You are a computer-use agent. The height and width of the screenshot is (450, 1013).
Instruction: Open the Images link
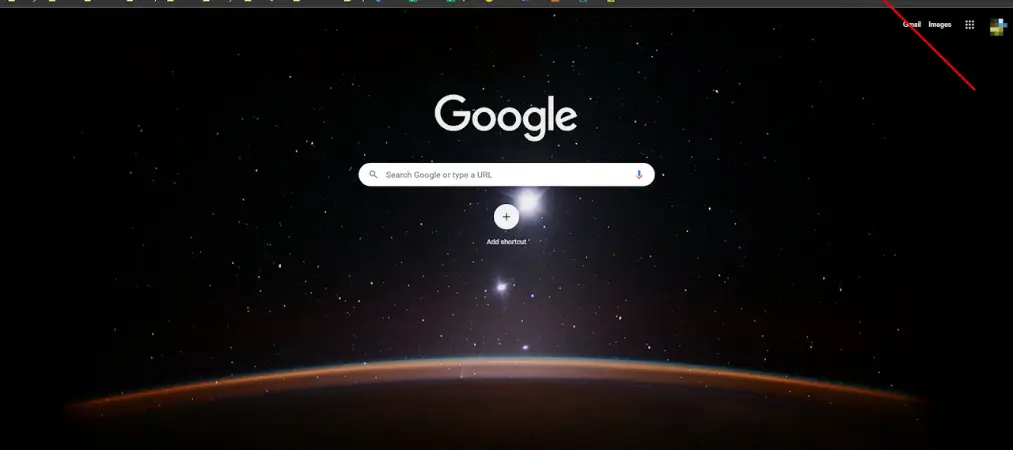[x=939, y=25]
